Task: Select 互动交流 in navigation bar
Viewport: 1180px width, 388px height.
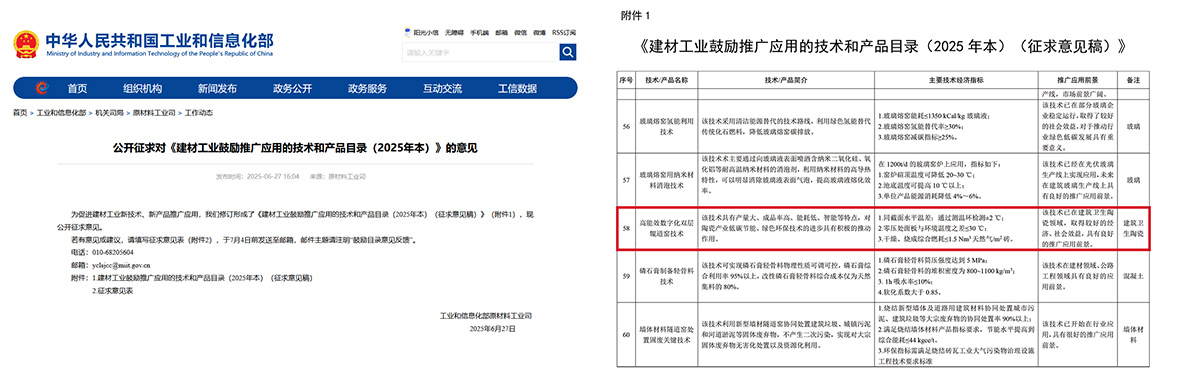Action: point(442,88)
